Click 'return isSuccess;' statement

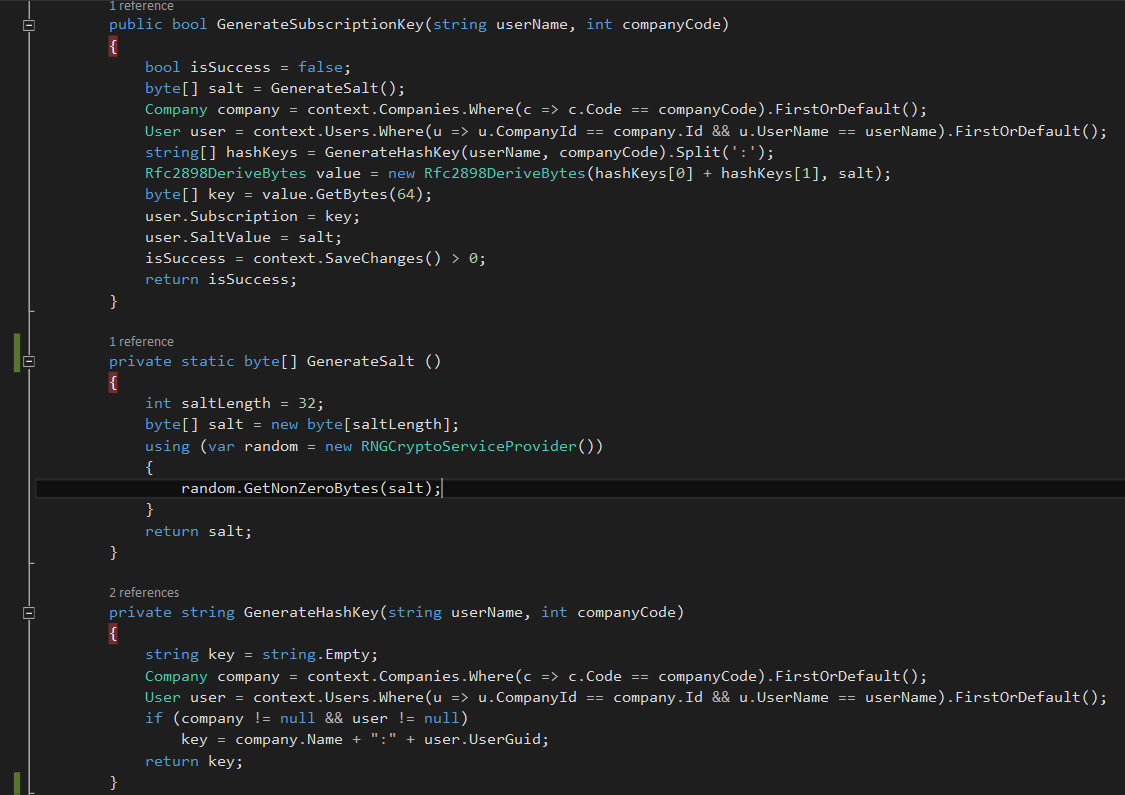point(221,280)
